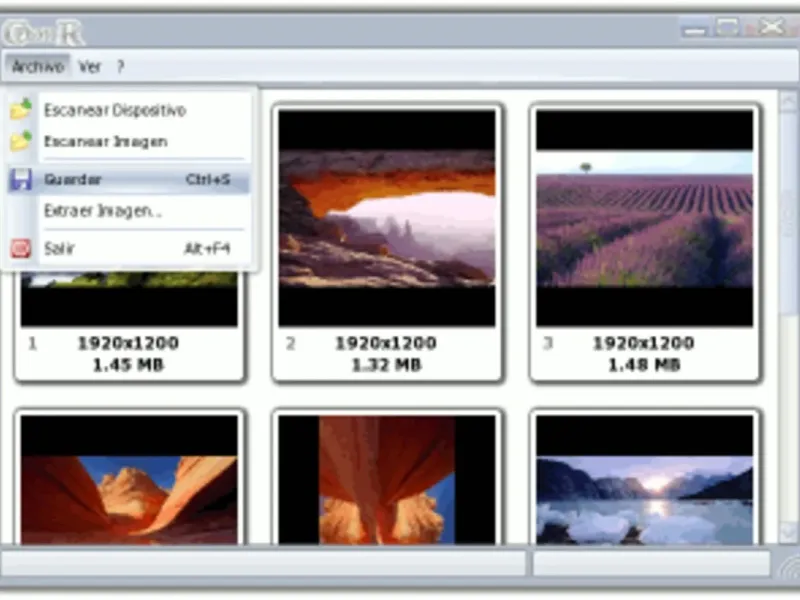Click the 1.32 MB size label
This screenshot has height=600, width=800.
386,365
